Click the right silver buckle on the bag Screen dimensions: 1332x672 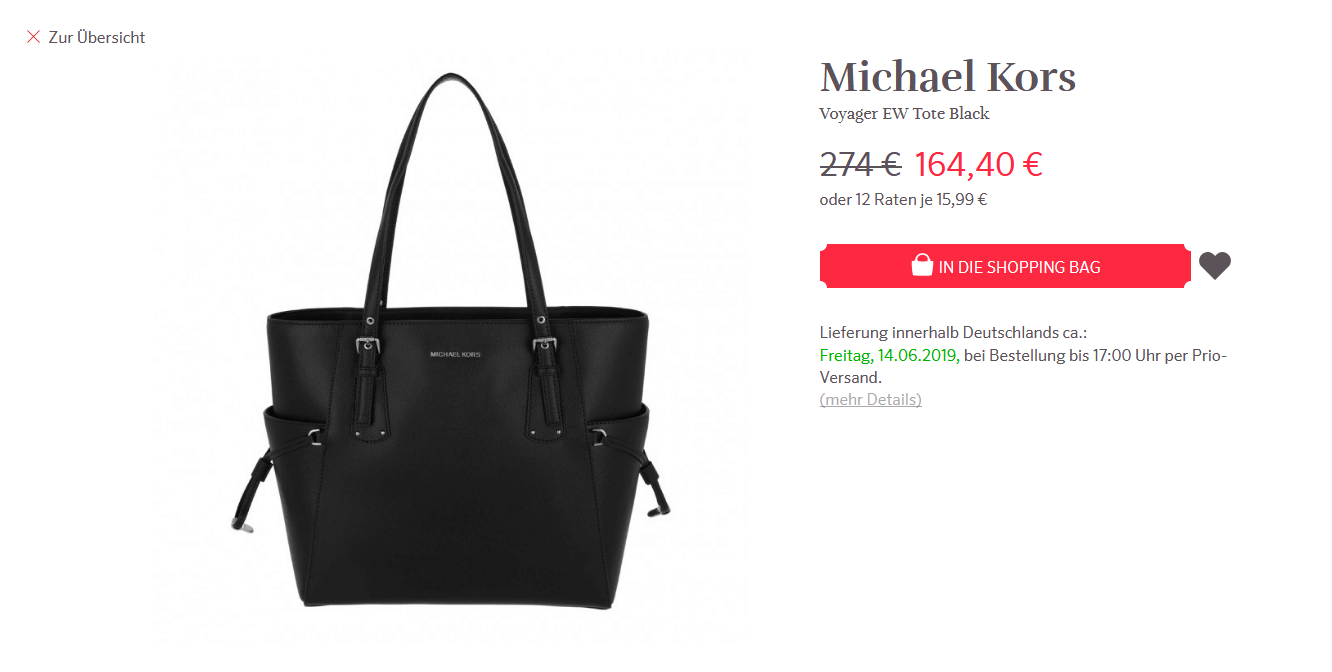click(x=545, y=347)
